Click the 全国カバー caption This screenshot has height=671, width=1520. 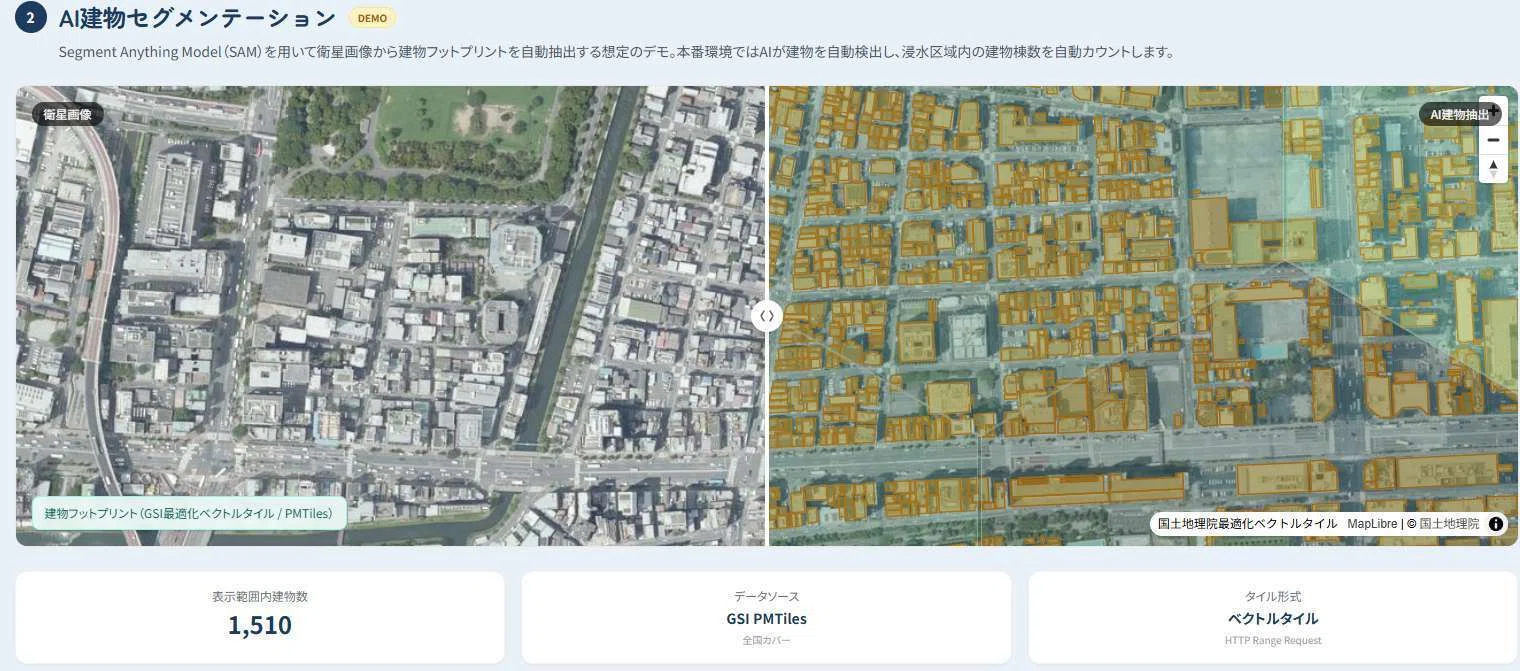tap(766, 640)
